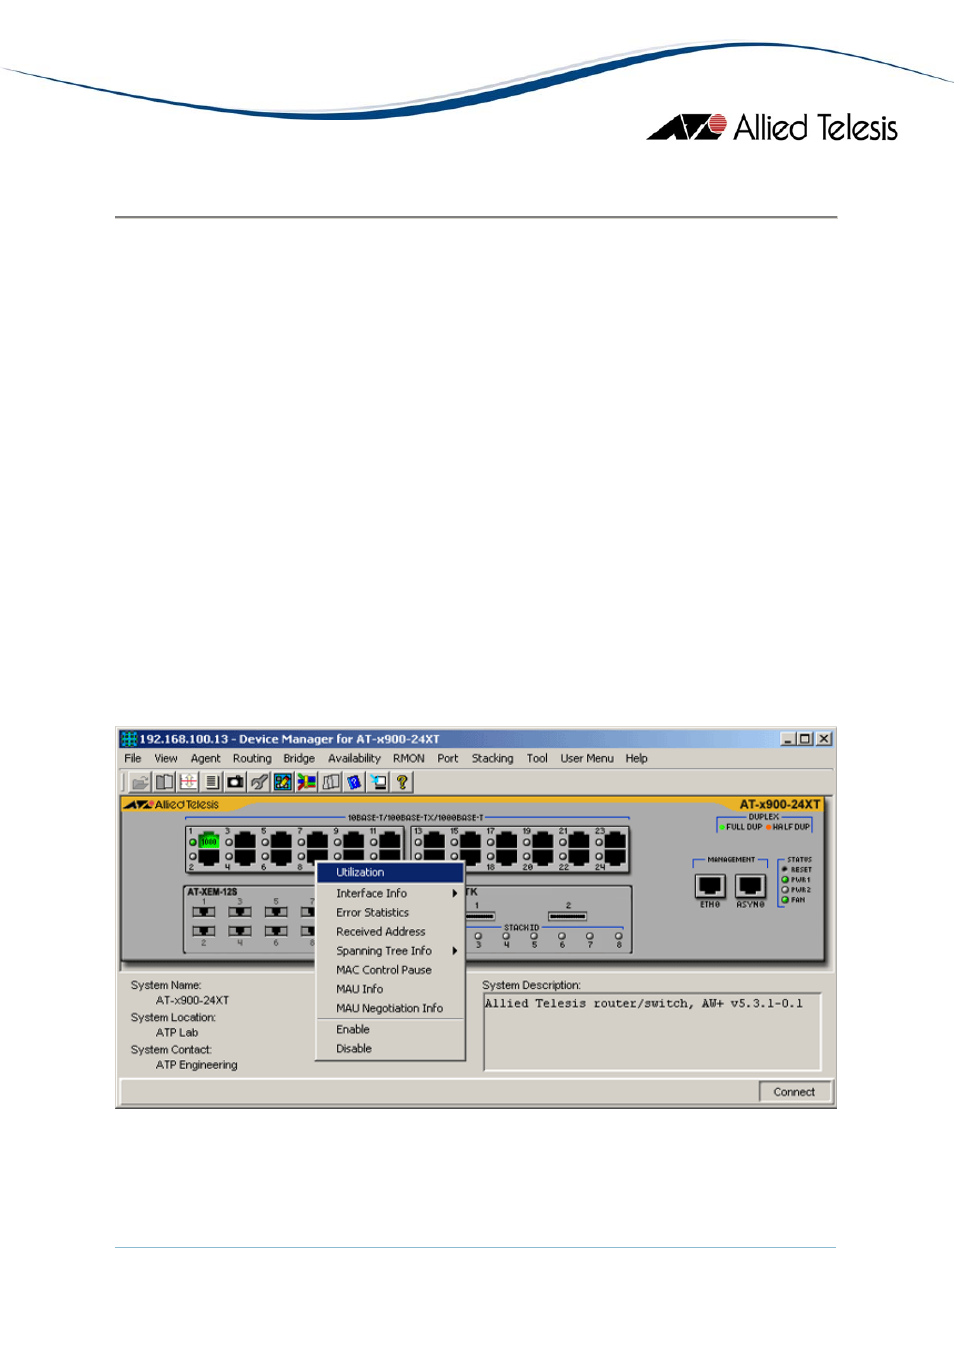Click the text document list toolbar icon
Screen dimensions: 954x1350
pyautogui.click(x=212, y=782)
